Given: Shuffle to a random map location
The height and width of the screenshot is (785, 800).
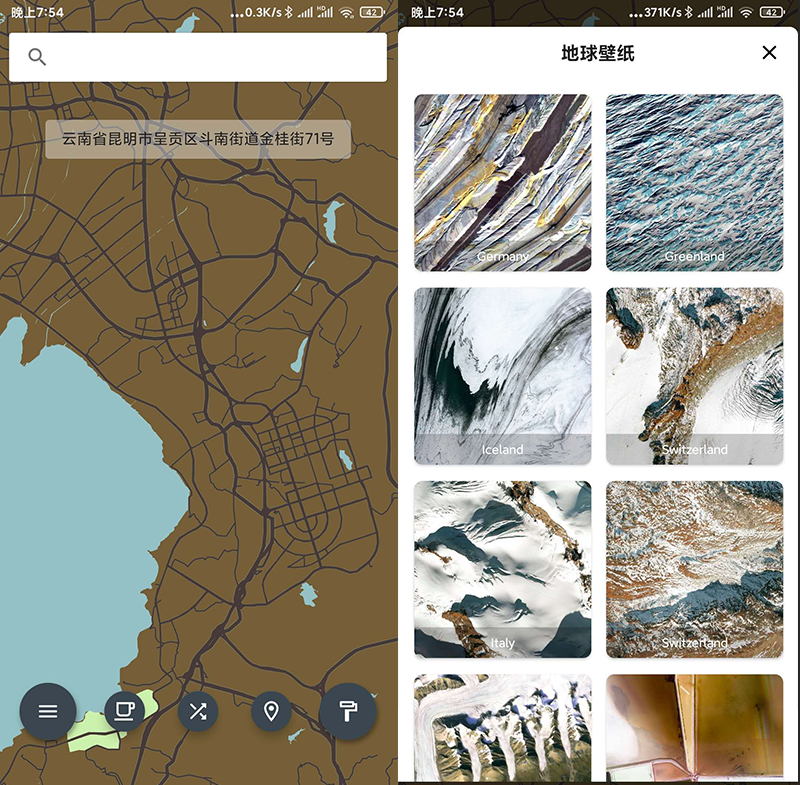Looking at the screenshot, I should coord(198,711).
